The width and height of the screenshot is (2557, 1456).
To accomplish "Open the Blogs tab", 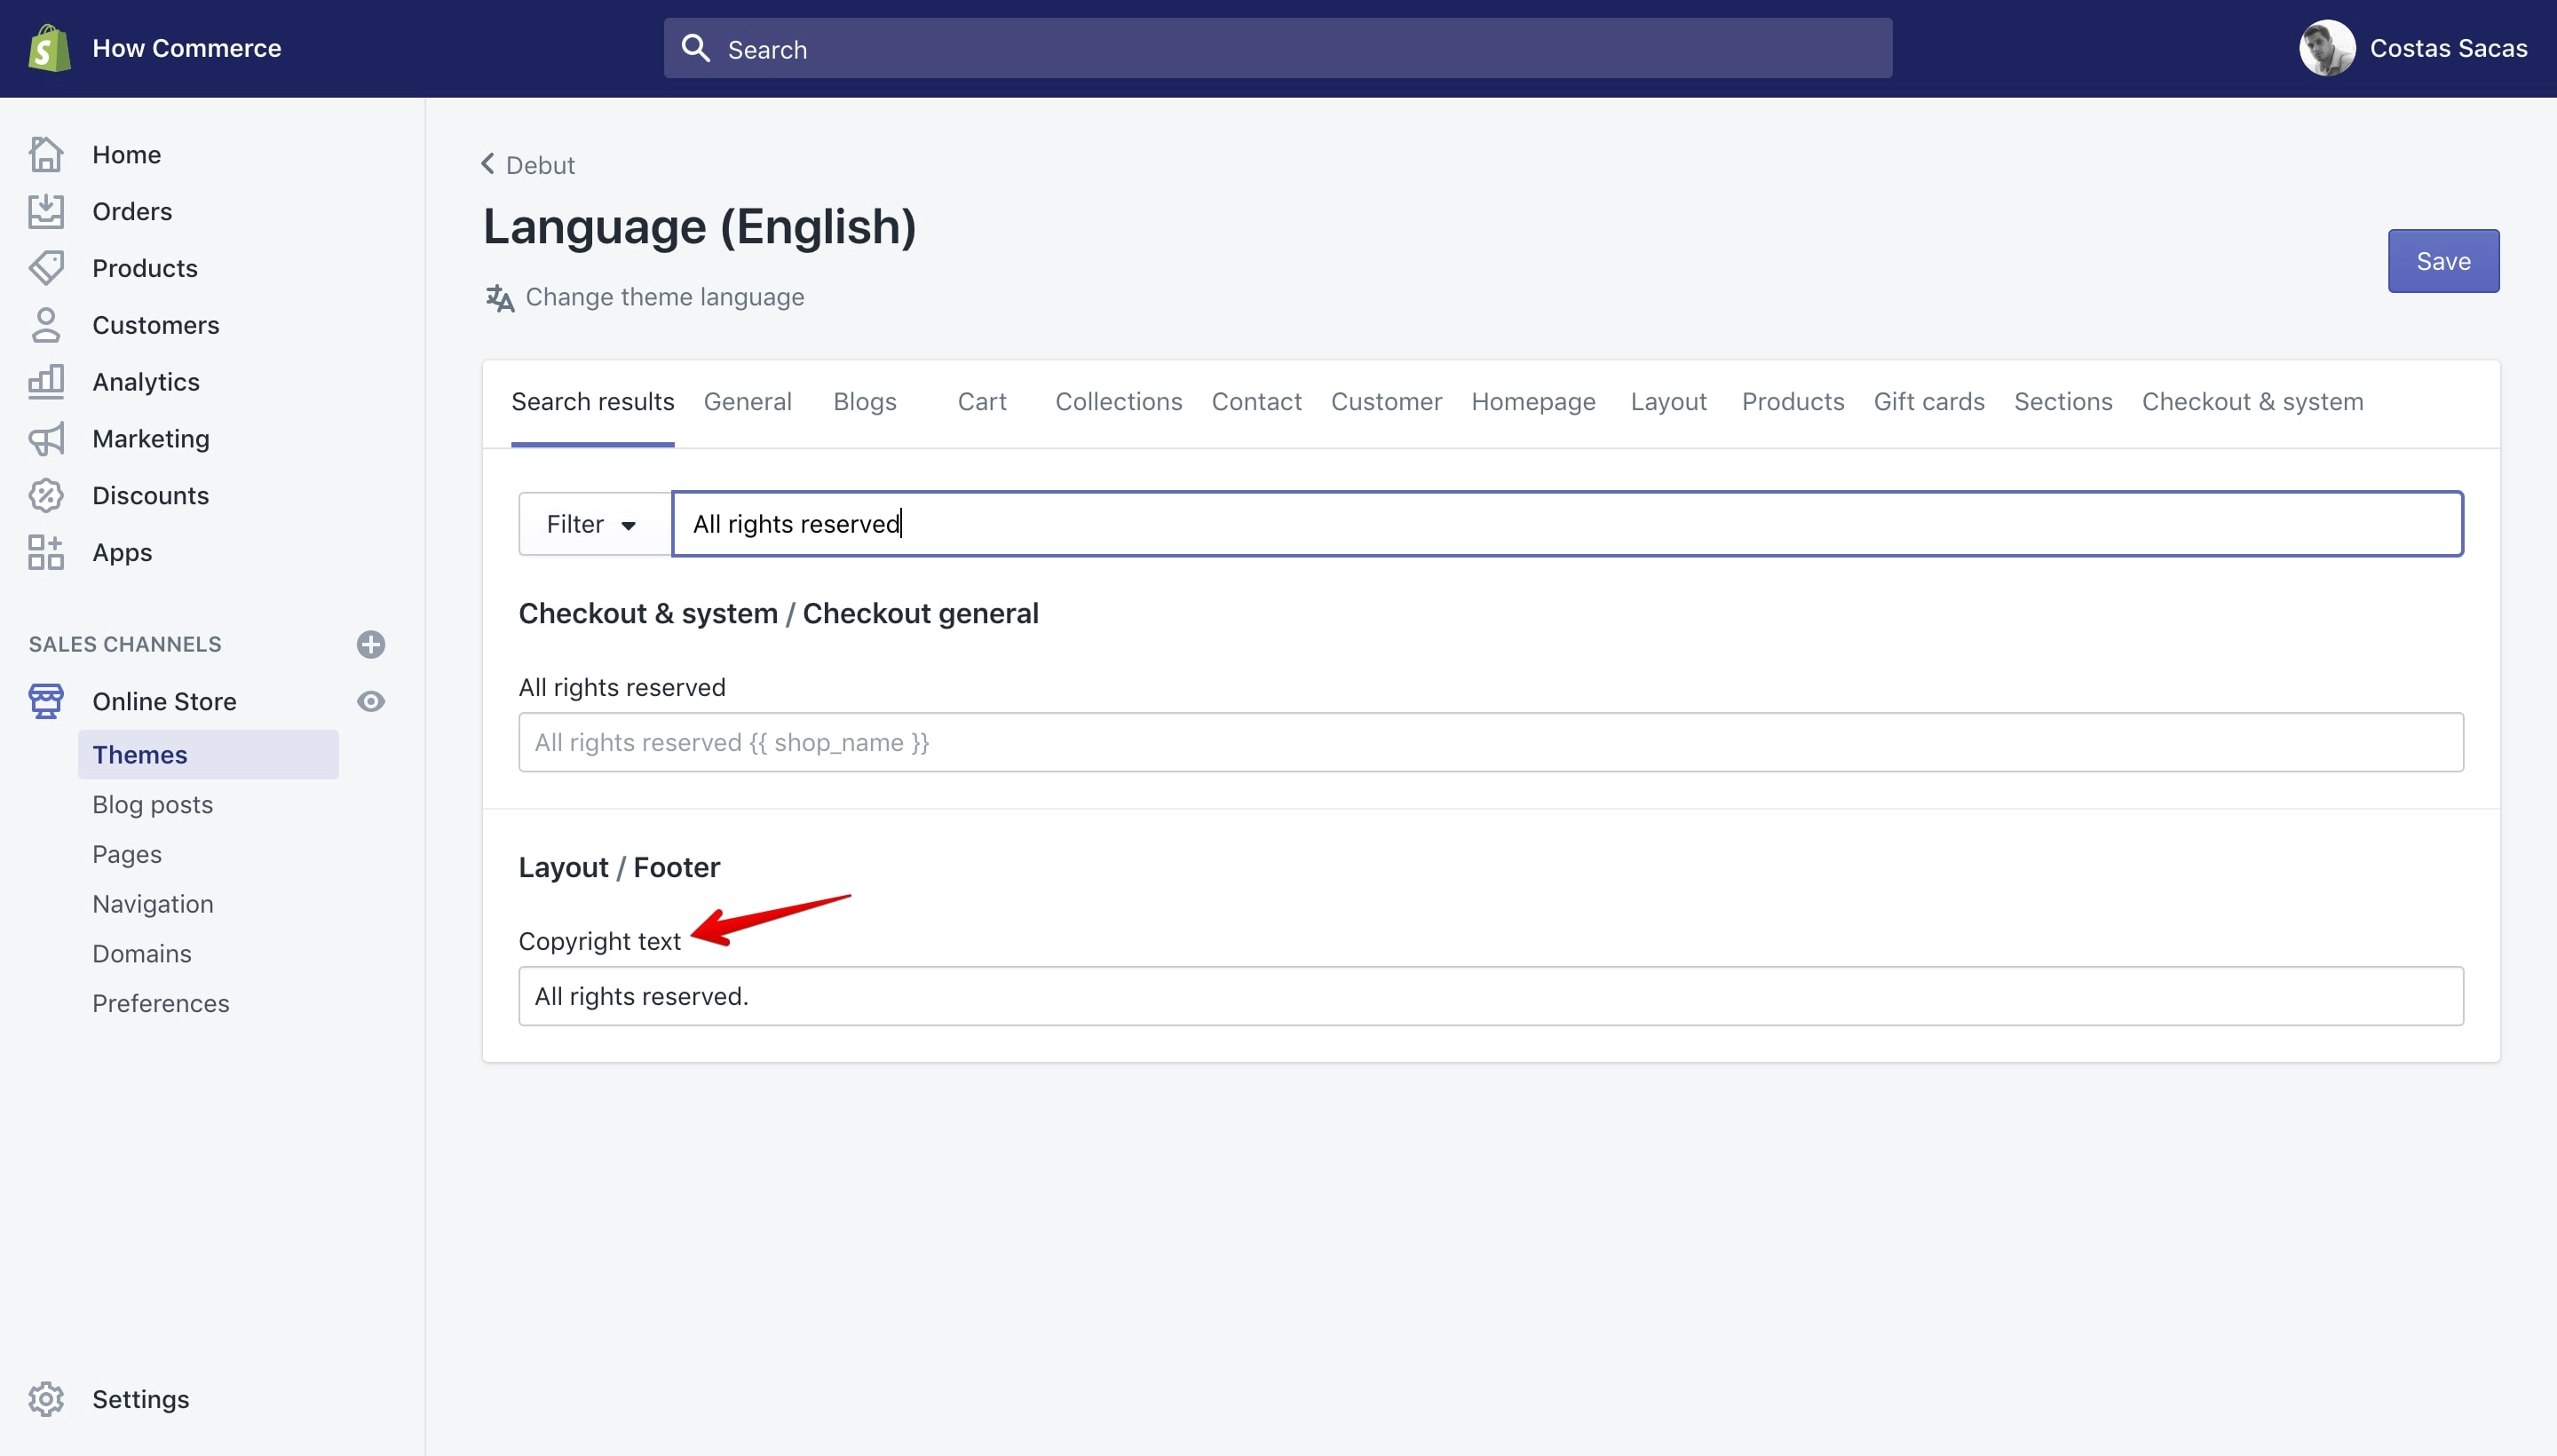I will tap(865, 402).
